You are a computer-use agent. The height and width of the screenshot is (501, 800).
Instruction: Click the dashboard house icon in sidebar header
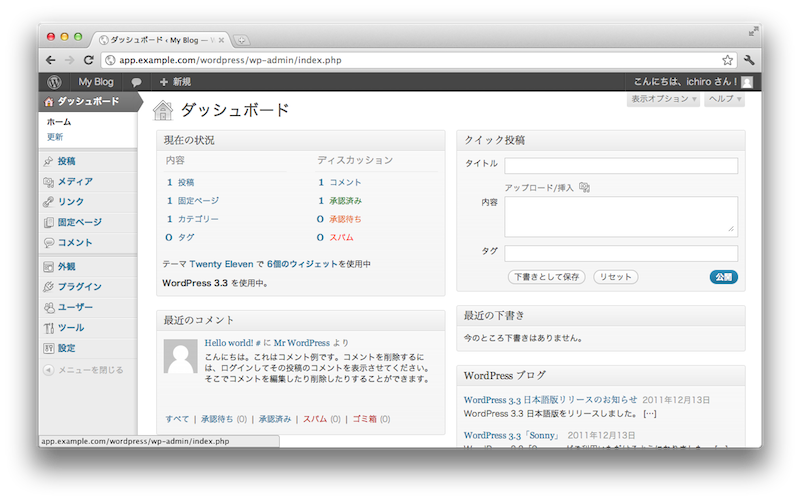49,102
